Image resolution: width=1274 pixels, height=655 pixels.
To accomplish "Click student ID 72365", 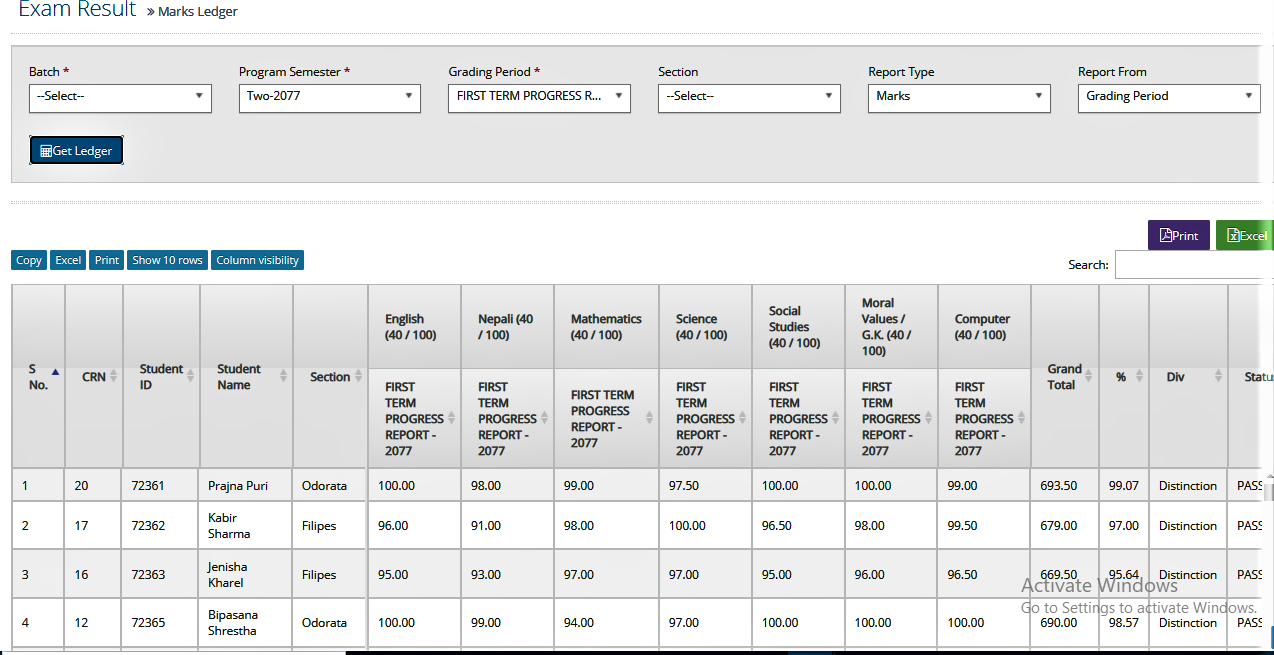I will 148,623.
